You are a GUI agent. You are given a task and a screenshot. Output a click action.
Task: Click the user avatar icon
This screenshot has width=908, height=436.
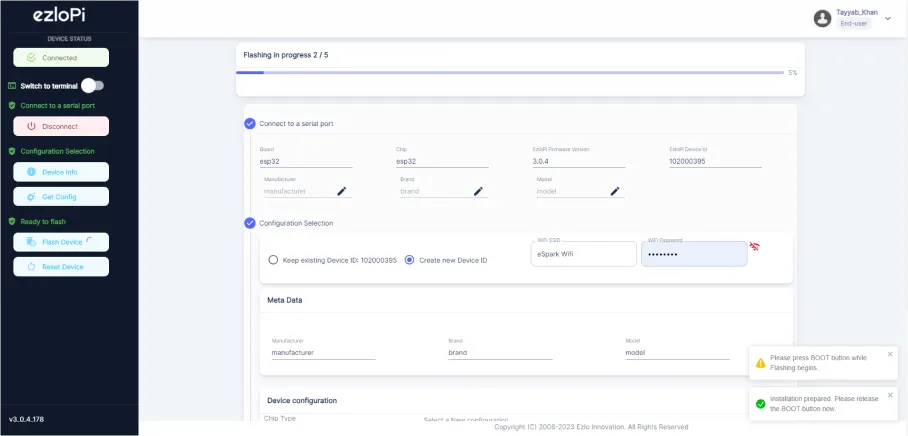[822, 19]
